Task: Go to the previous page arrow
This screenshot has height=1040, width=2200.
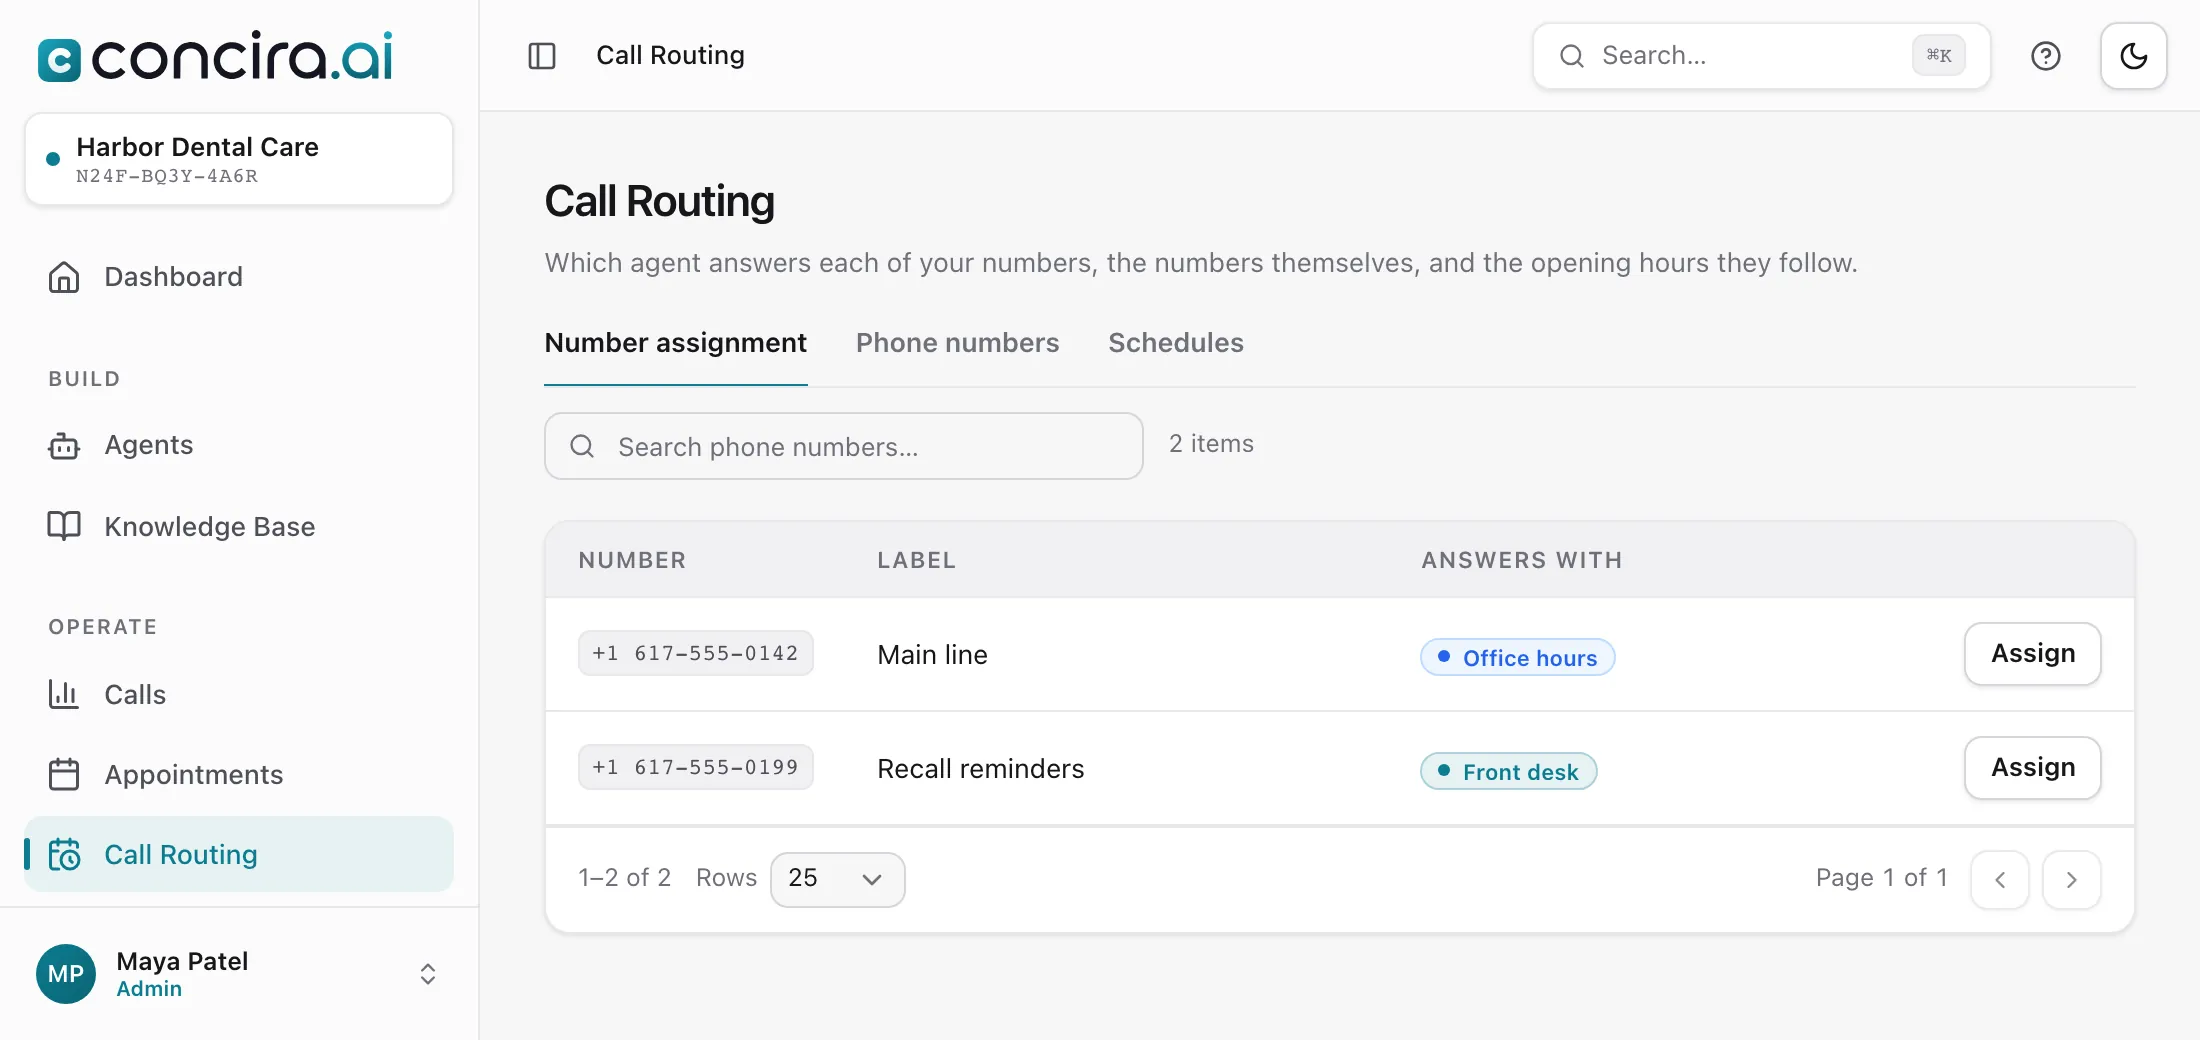Action: pos(2000,880)
